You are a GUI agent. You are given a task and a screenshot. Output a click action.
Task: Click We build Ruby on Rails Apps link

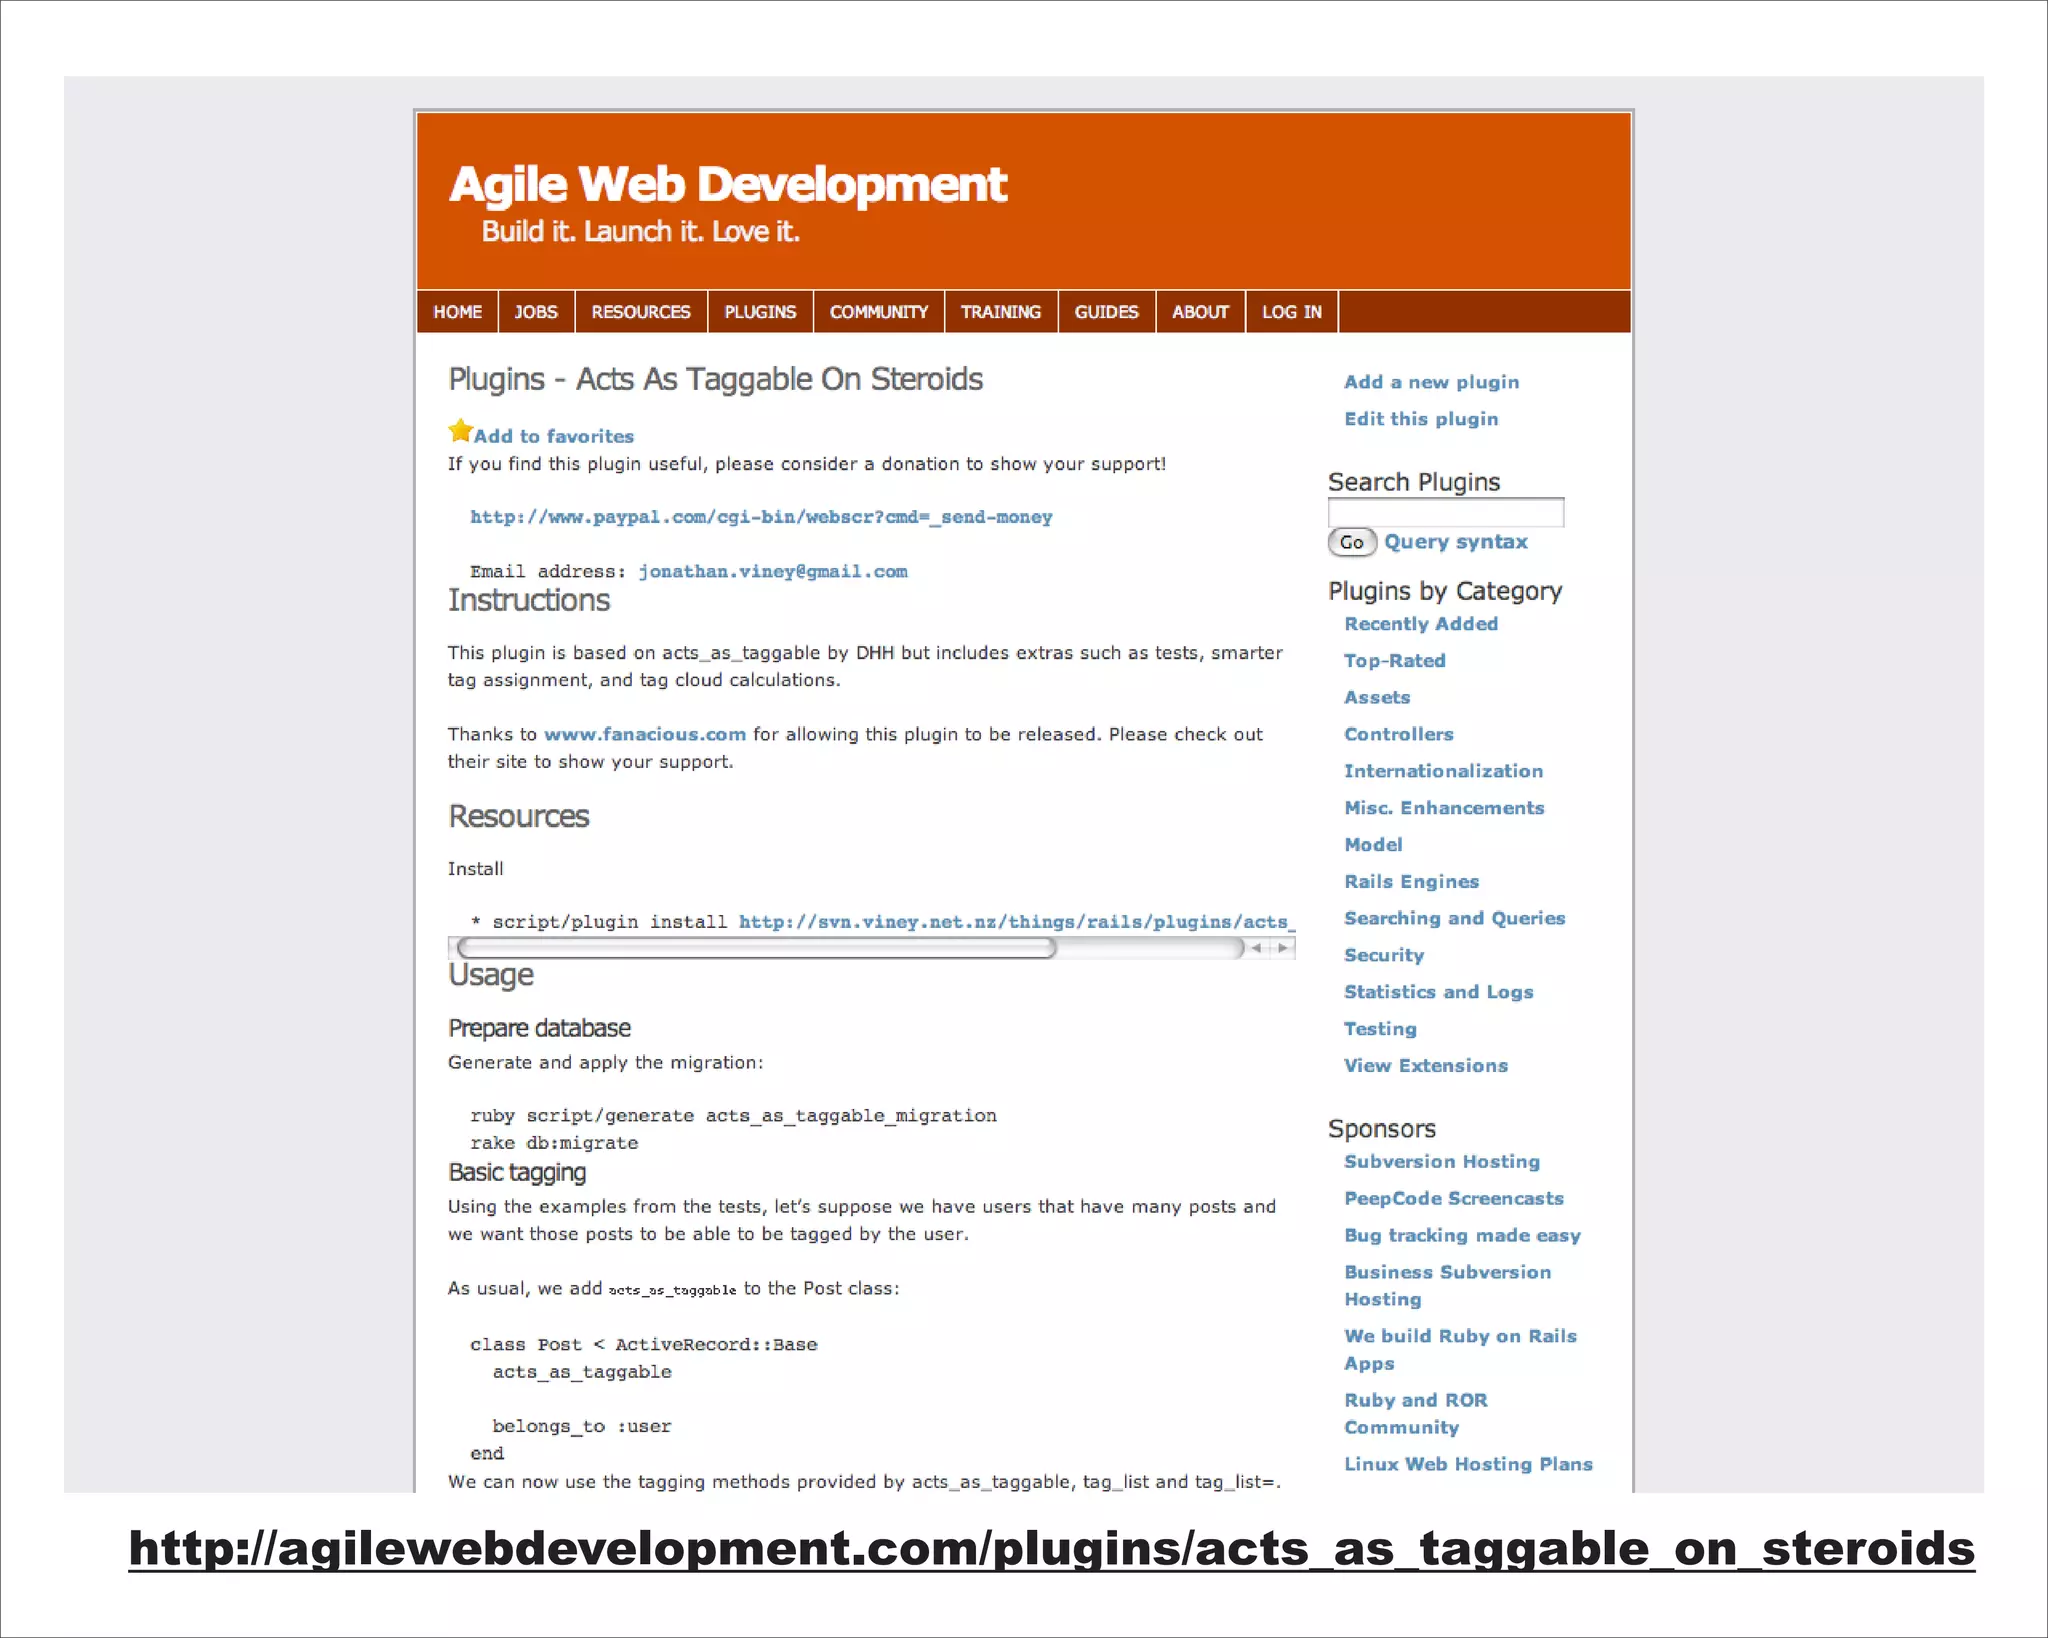pos(1460,1350)
